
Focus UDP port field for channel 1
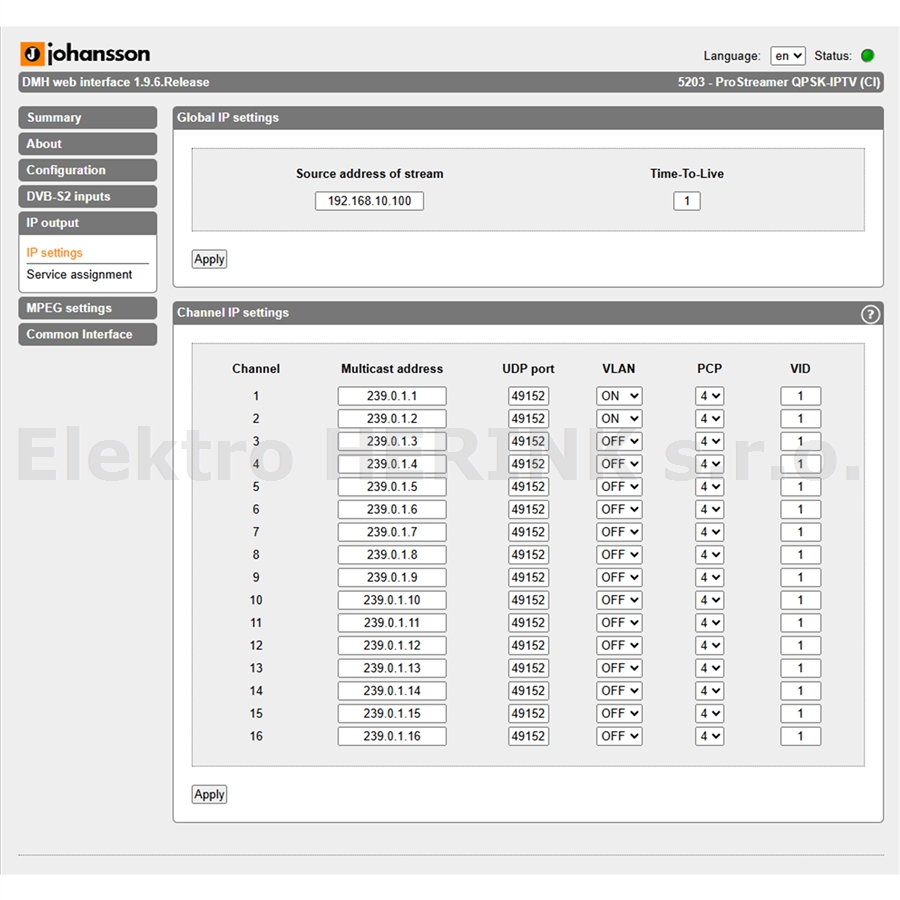528,396
